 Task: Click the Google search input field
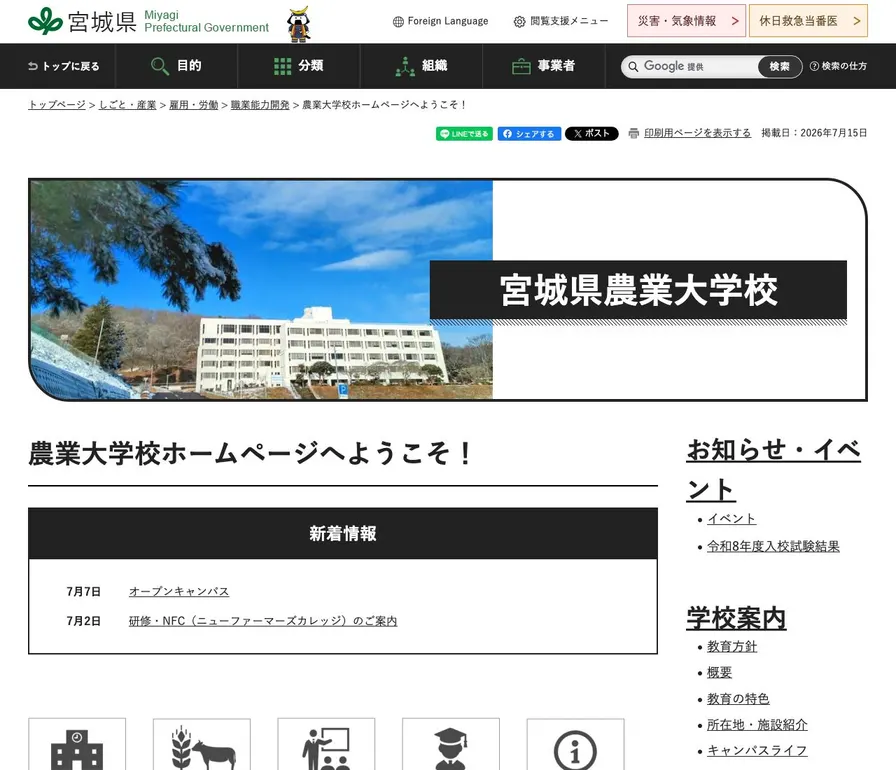[x=691, y=67]
